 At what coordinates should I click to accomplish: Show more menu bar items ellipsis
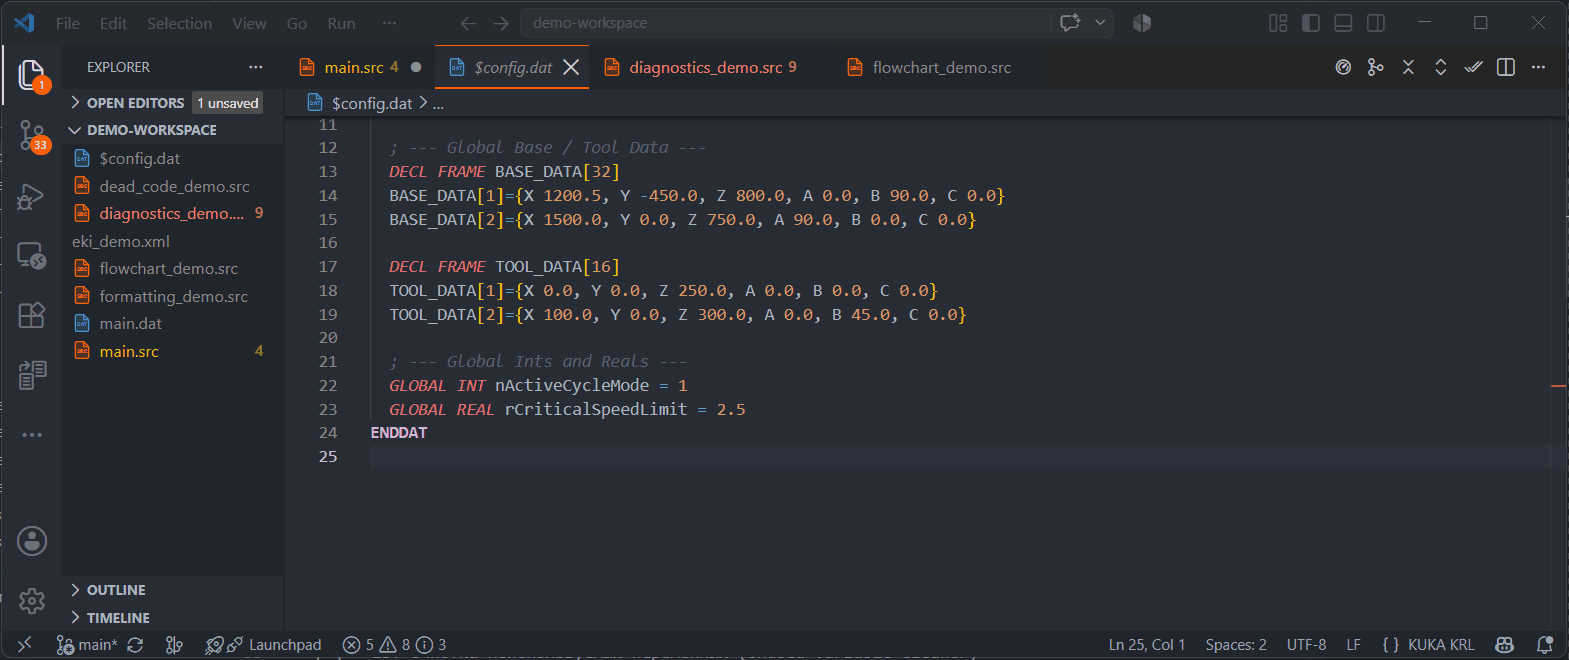389,23
